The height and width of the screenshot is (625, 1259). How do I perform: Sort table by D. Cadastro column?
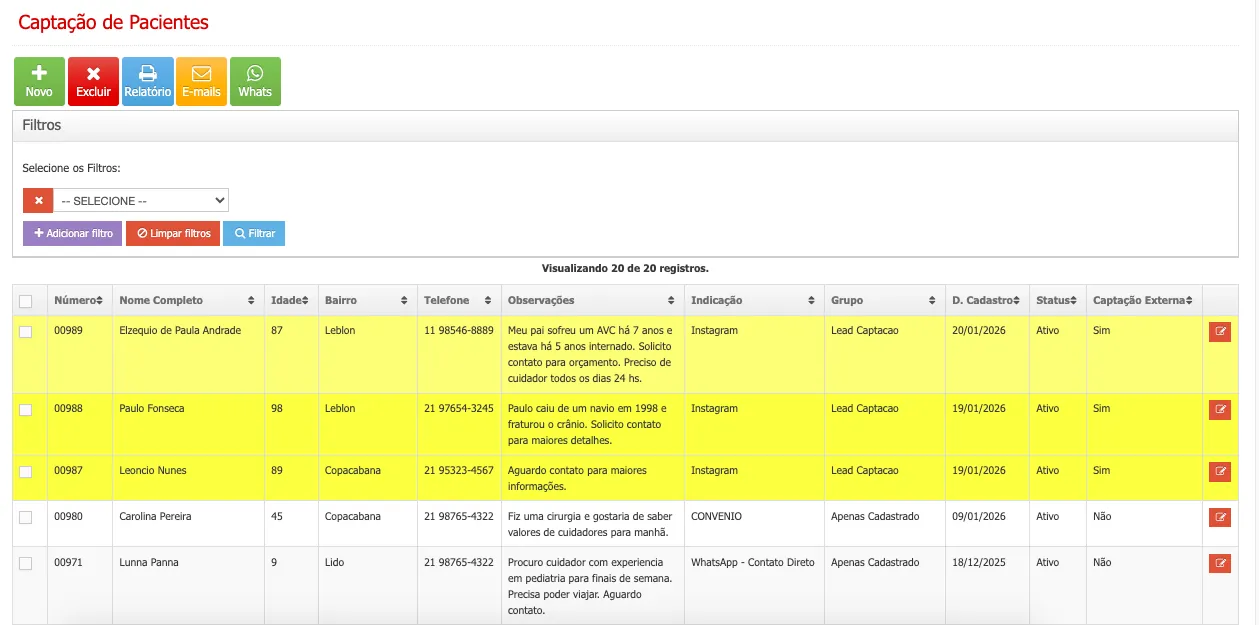(x=987, y=300)
